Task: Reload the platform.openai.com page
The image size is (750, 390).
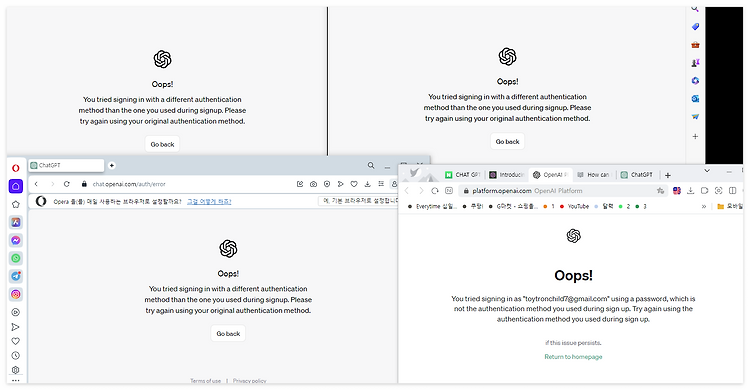Action: pyautogui.click(x=435, y=190)
